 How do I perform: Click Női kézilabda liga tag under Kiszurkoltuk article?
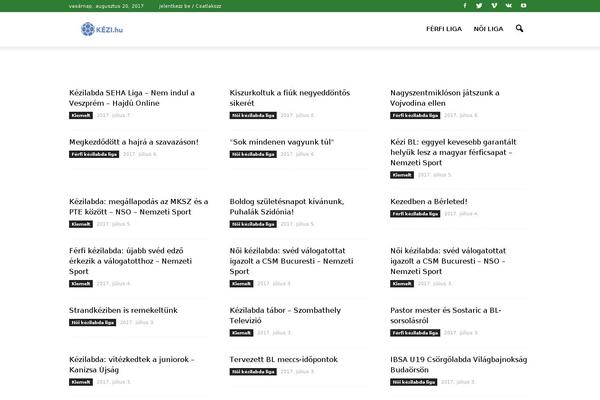coord(253,116)
